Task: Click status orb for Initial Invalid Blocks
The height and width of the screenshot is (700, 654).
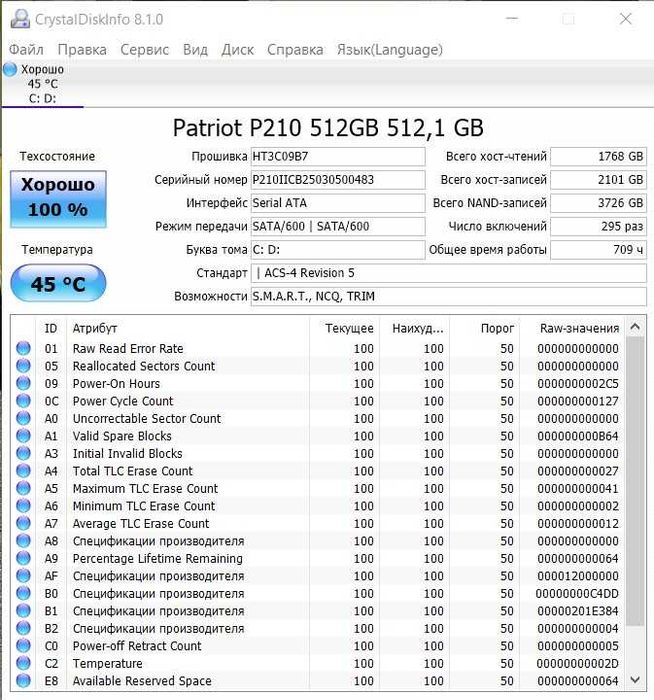Action: click(23, 453)
